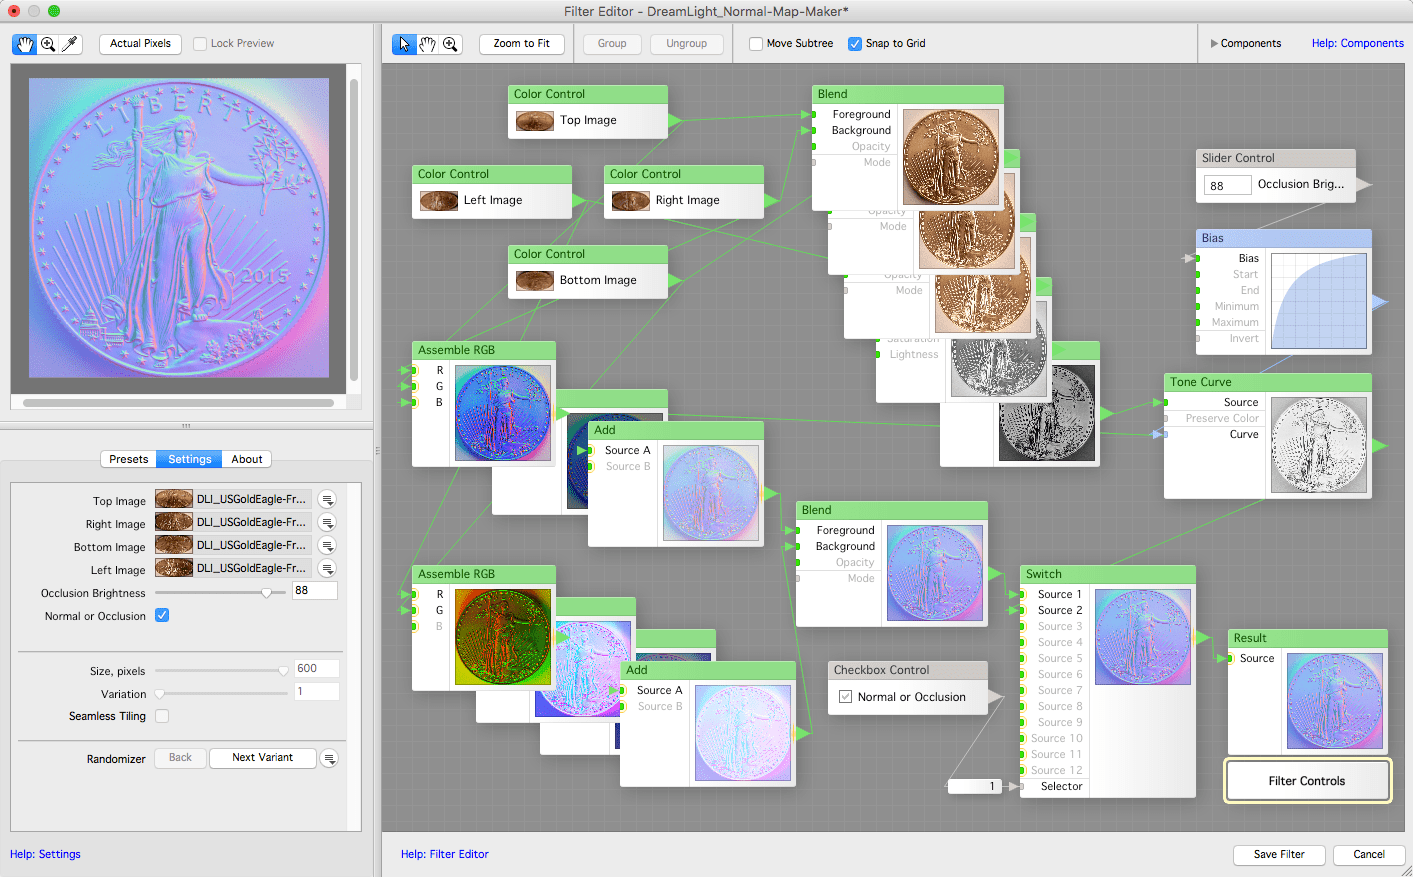Open the Right Image file dropdown
The image size is (1413, 877).
click(x=327, y=522)
